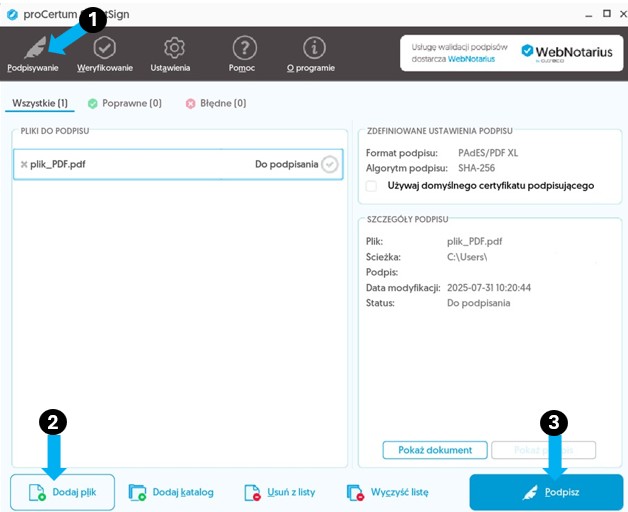
Task: Switch to the Błędne (0) tab
Action: [x=216, y=103]
